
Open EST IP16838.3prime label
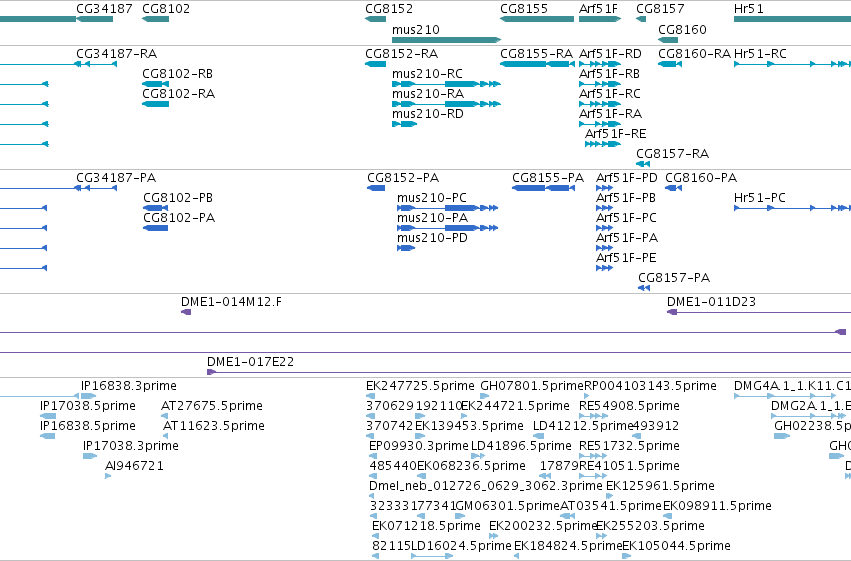point(129,386)
